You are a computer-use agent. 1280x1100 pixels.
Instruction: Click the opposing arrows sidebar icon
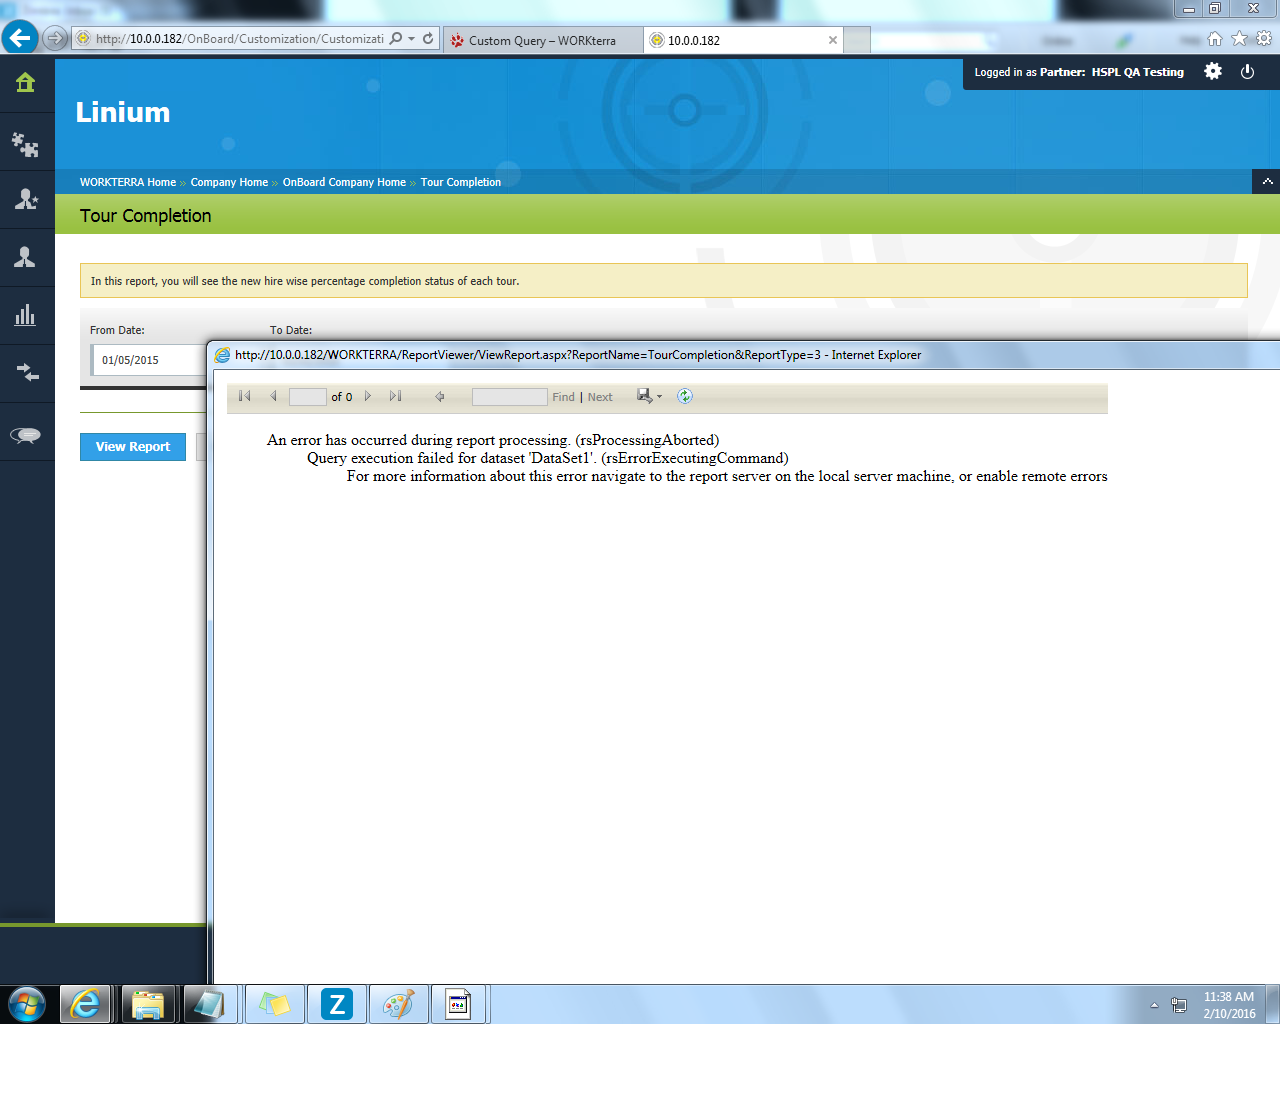(x=26, y=373)
